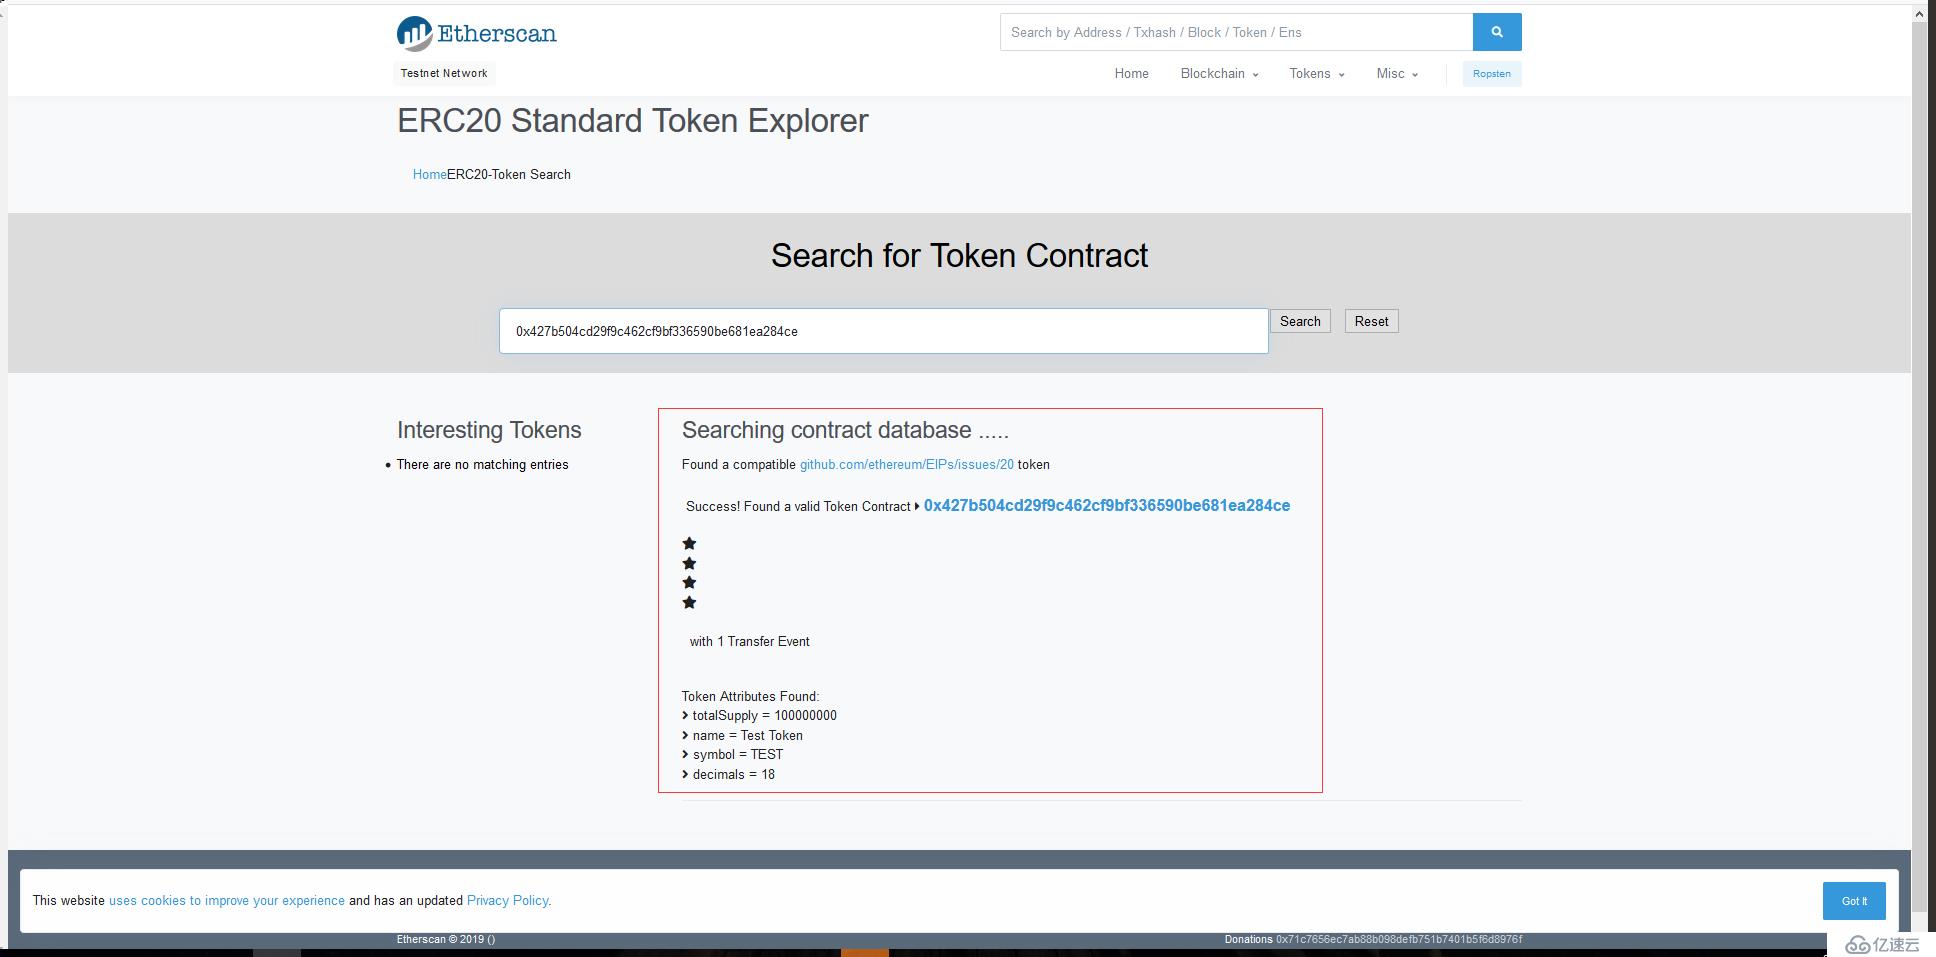Expand the Misc dropdown menu
The image size is (1936, 957).
1396,74
